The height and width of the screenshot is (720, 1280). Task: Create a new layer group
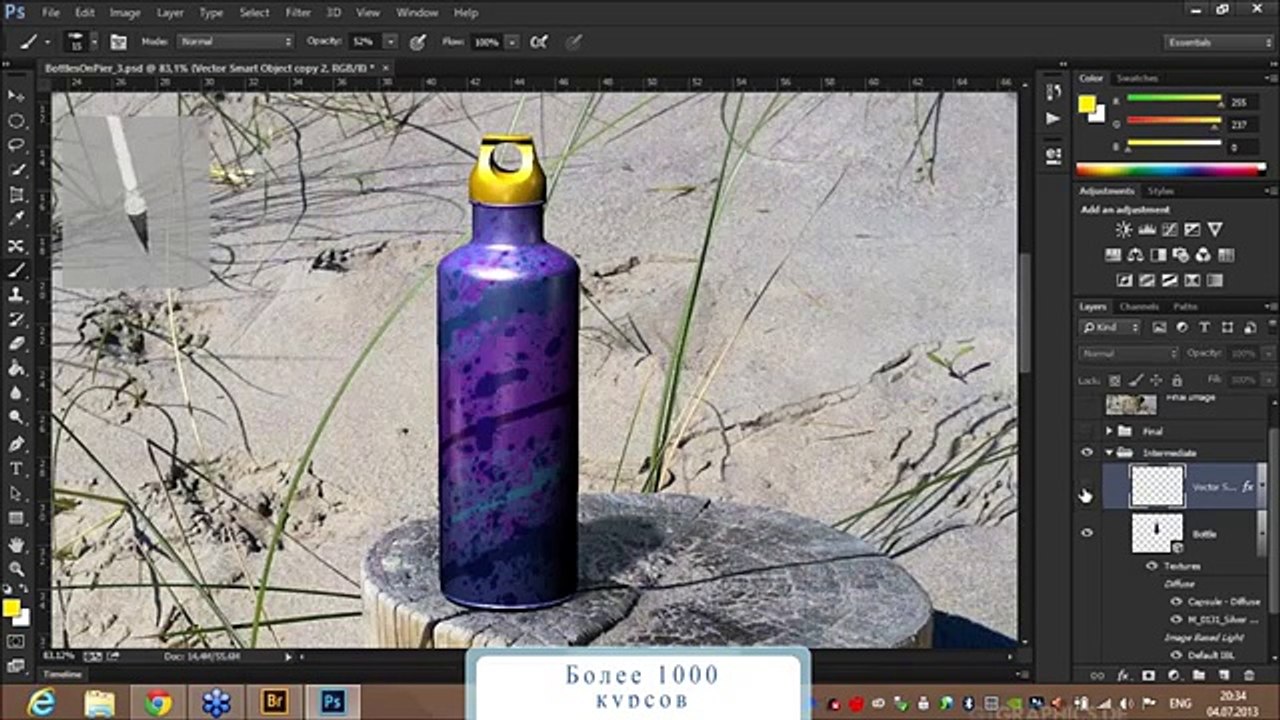coord(1199,676)
